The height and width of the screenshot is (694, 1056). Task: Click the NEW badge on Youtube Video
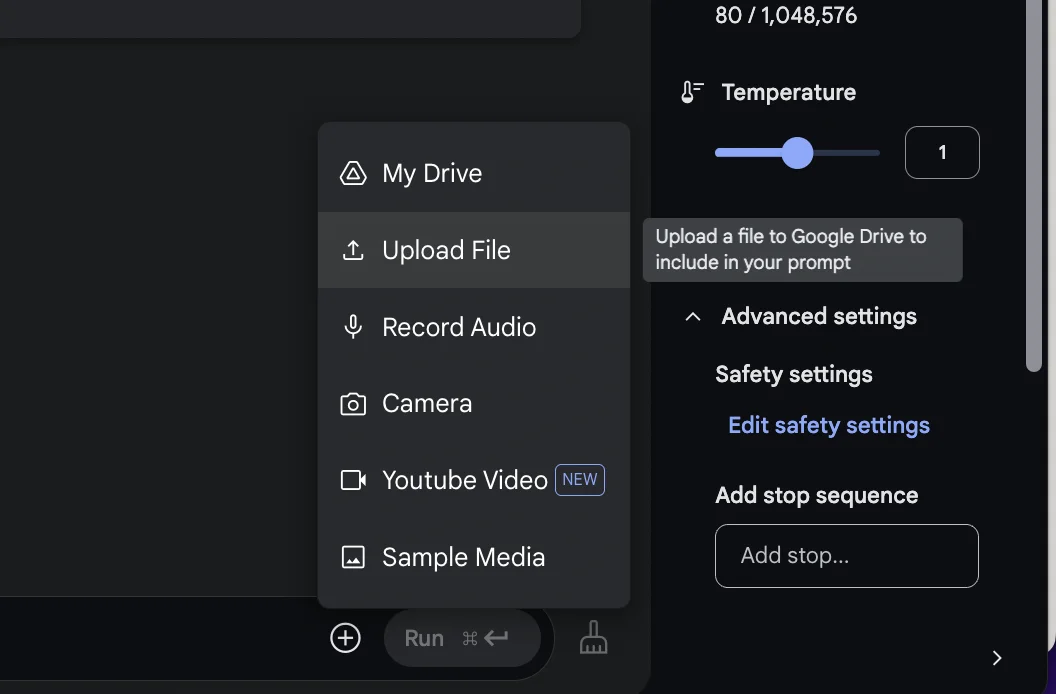pyautogui.click(x=580, y=480)
